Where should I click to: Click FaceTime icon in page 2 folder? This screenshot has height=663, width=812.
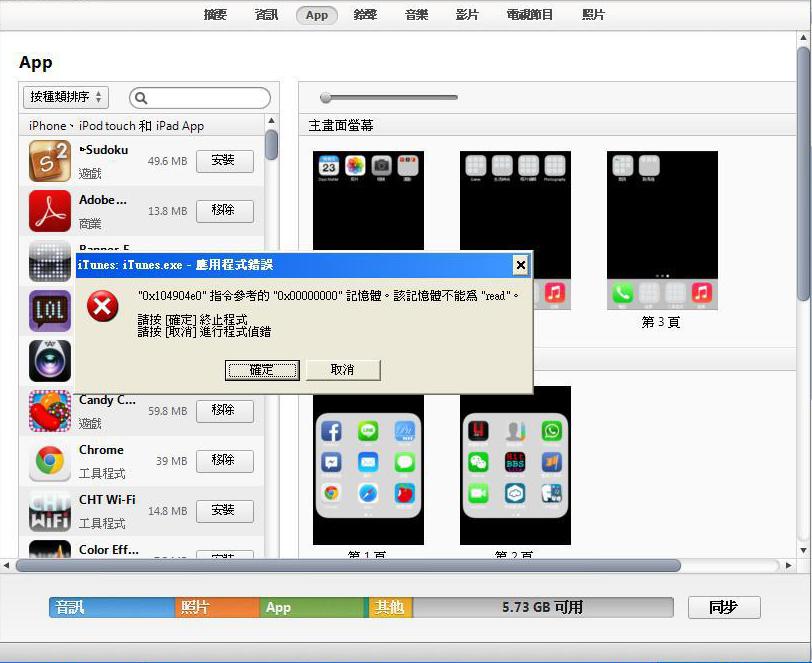pyautogui.click(x=478, y=493)
